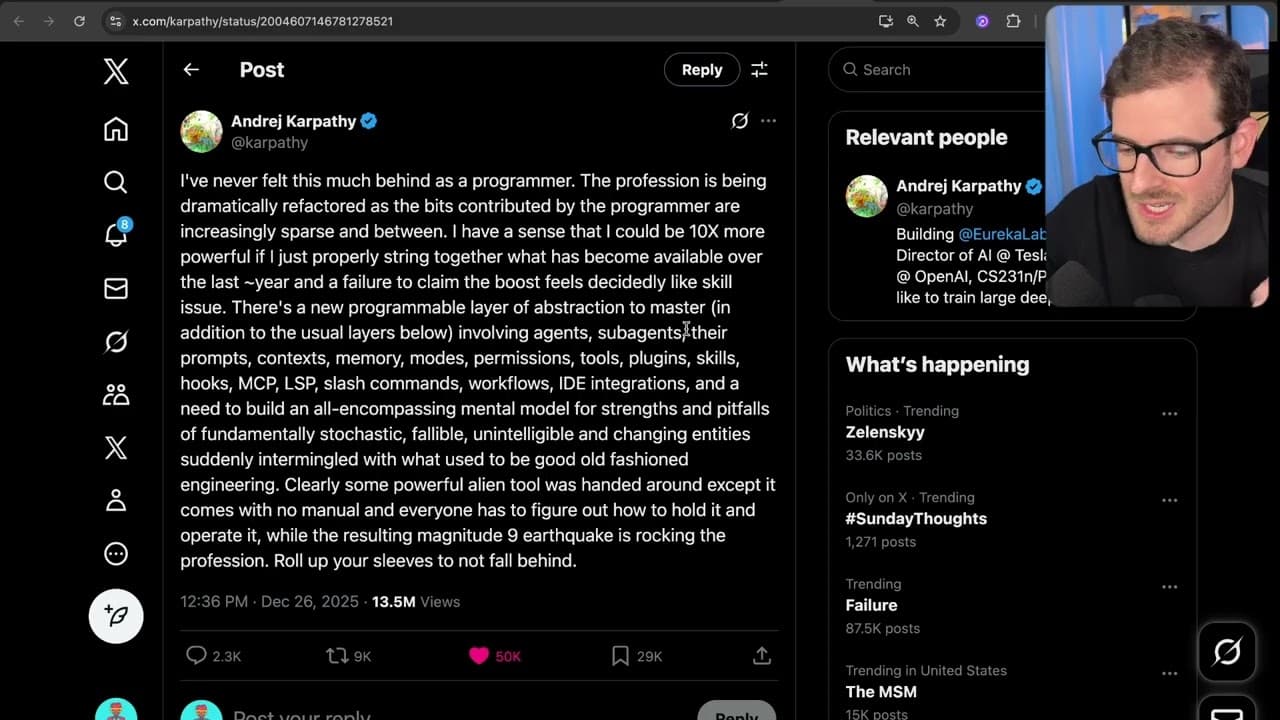Expand more options for Zelenskyy trend
1280x720 pixels.
coord(1169,413)
